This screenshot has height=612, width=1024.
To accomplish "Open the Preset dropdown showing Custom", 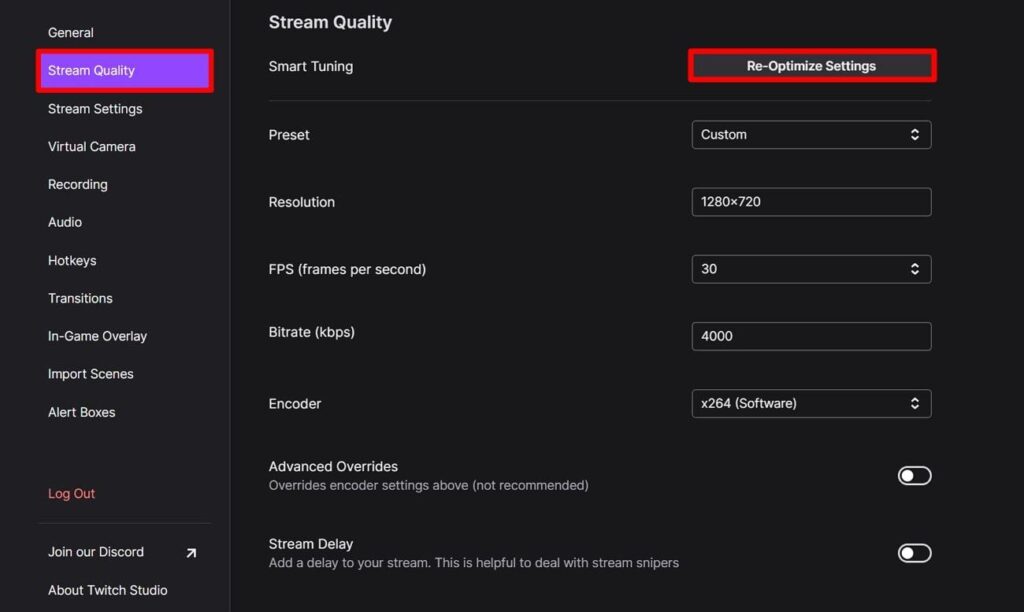I will (811, 134).
